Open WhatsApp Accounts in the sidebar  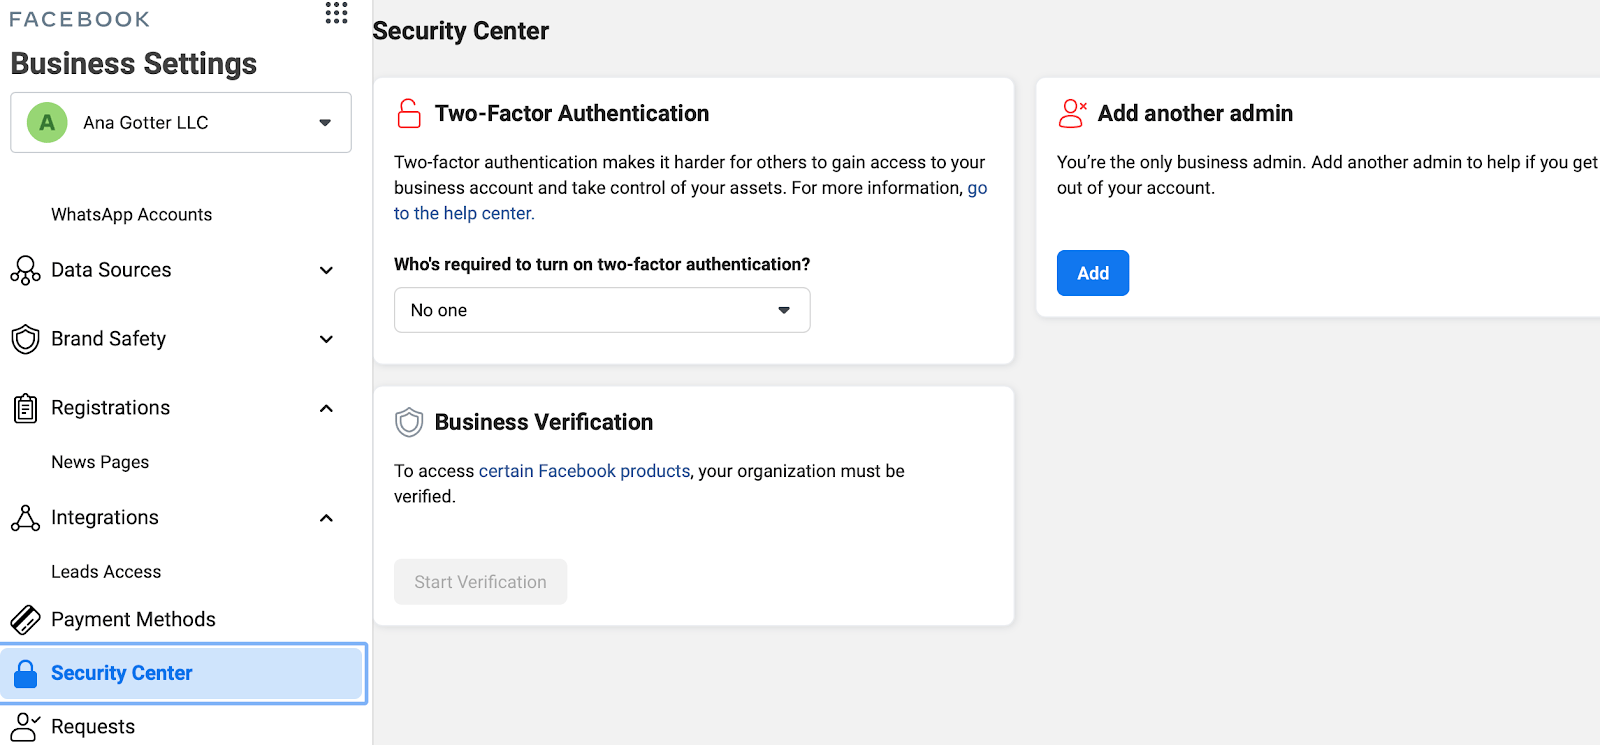click(131, 215)
